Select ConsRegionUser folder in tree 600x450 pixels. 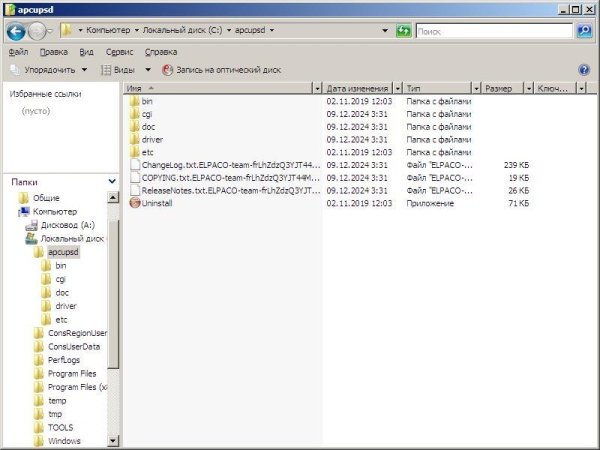point(77,333)
